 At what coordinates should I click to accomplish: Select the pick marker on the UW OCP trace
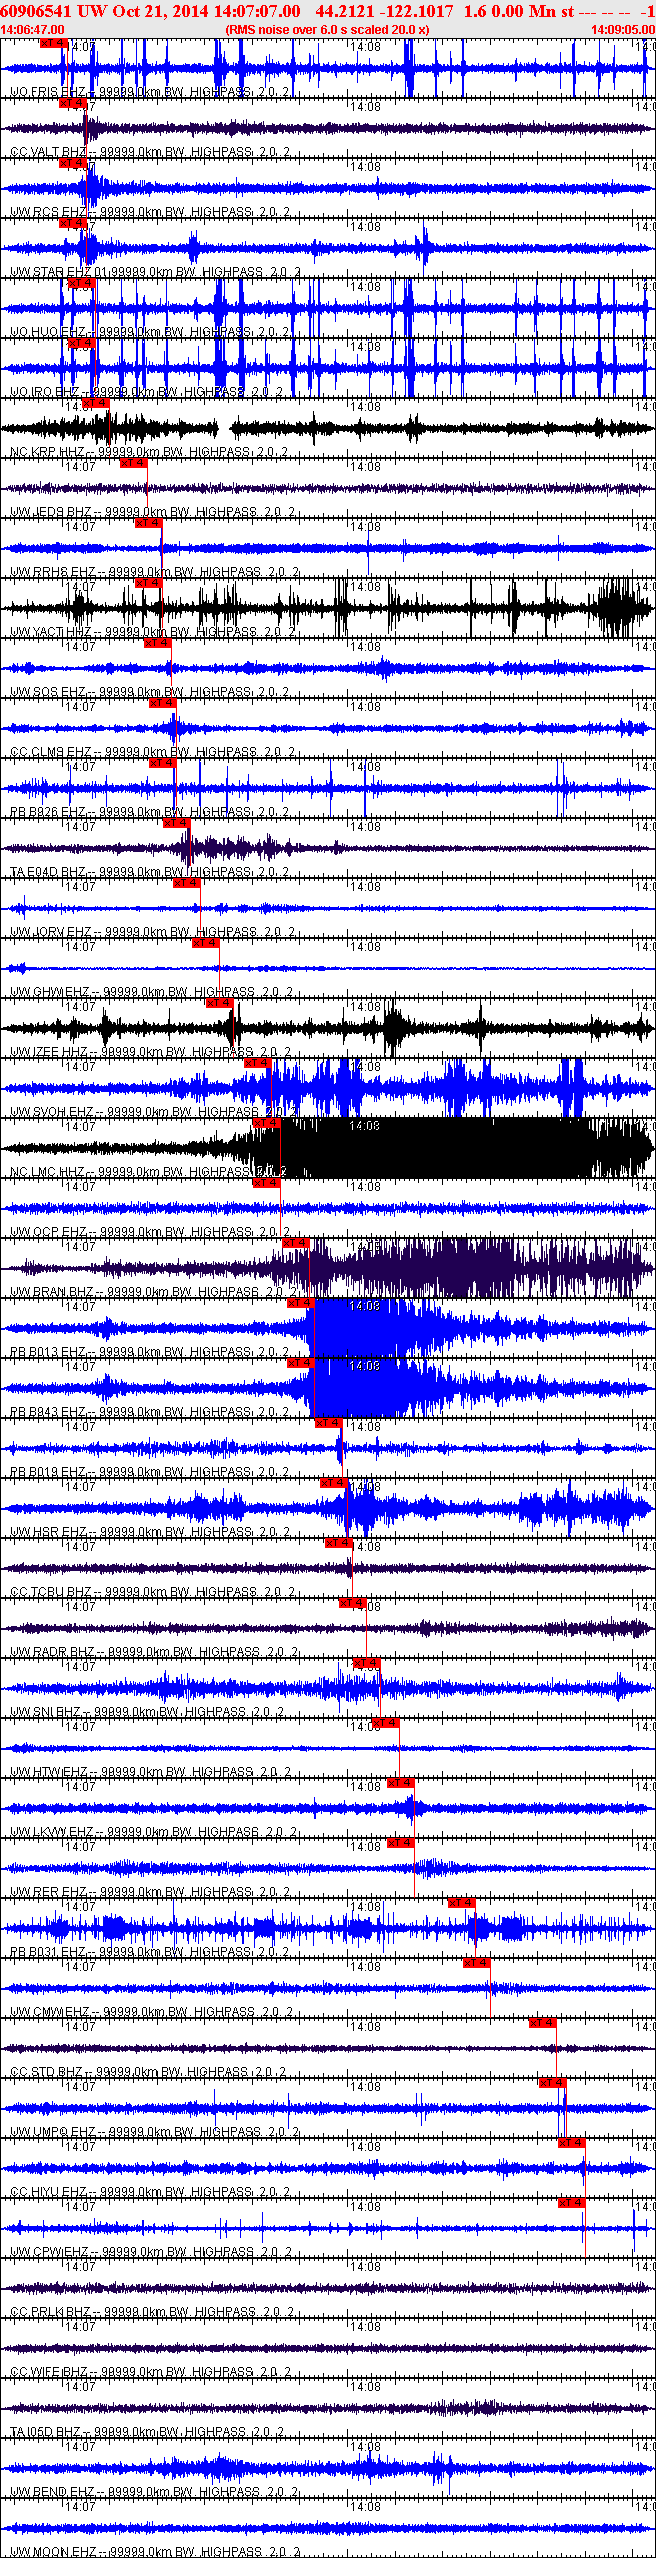(267, 1183)
